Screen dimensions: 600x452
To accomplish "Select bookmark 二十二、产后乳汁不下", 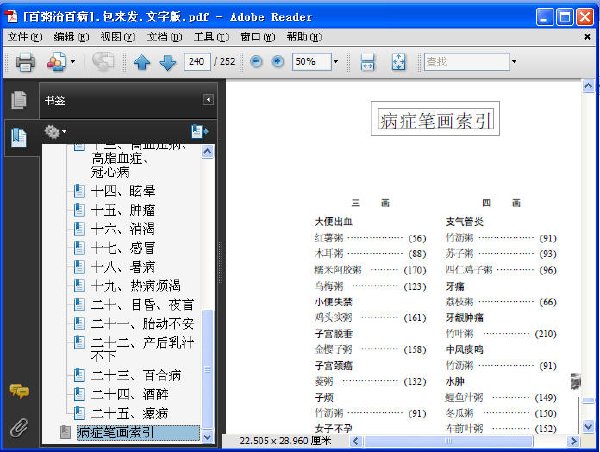I will click(142, 349).
